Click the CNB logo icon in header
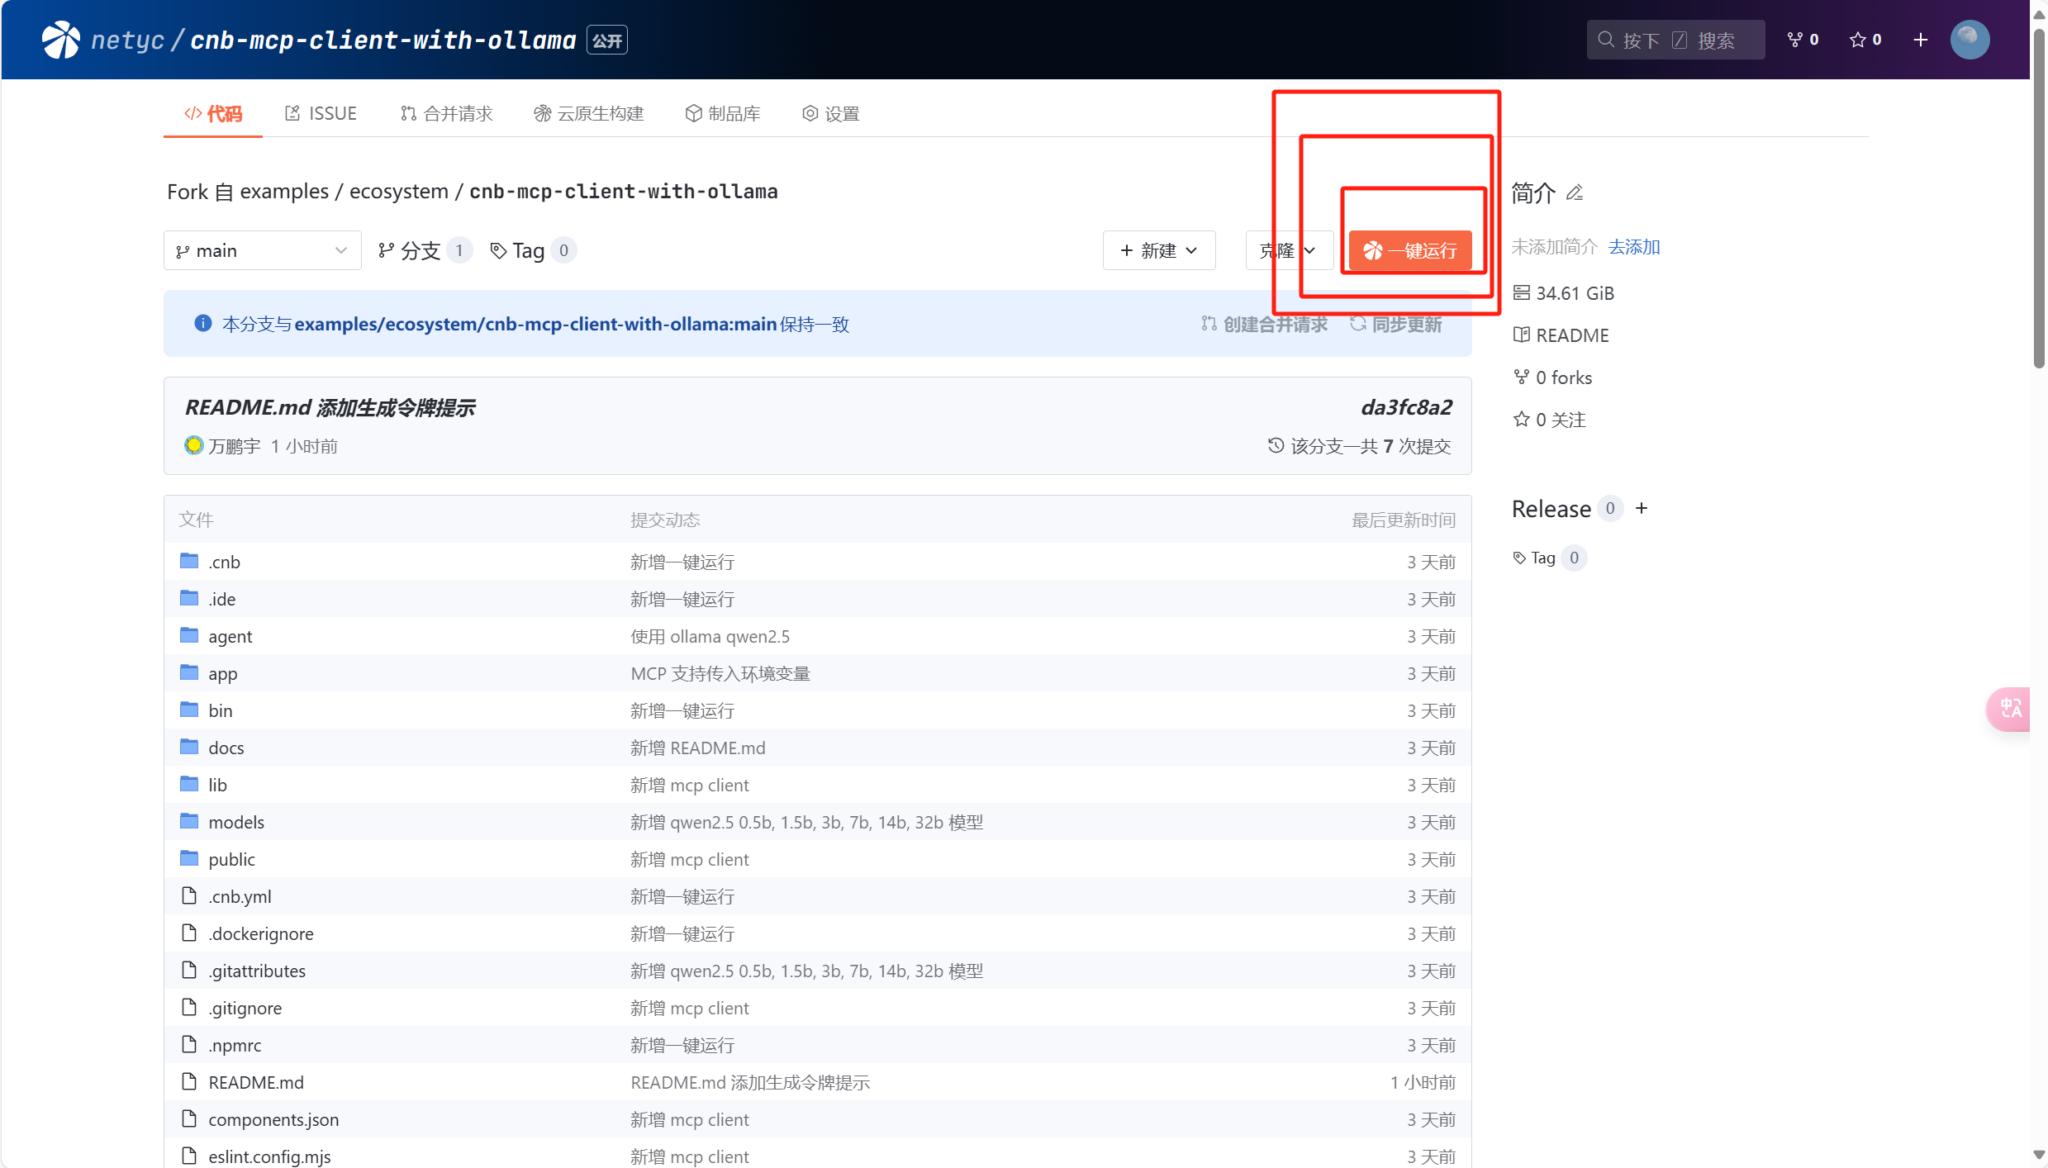 [61, 40]
